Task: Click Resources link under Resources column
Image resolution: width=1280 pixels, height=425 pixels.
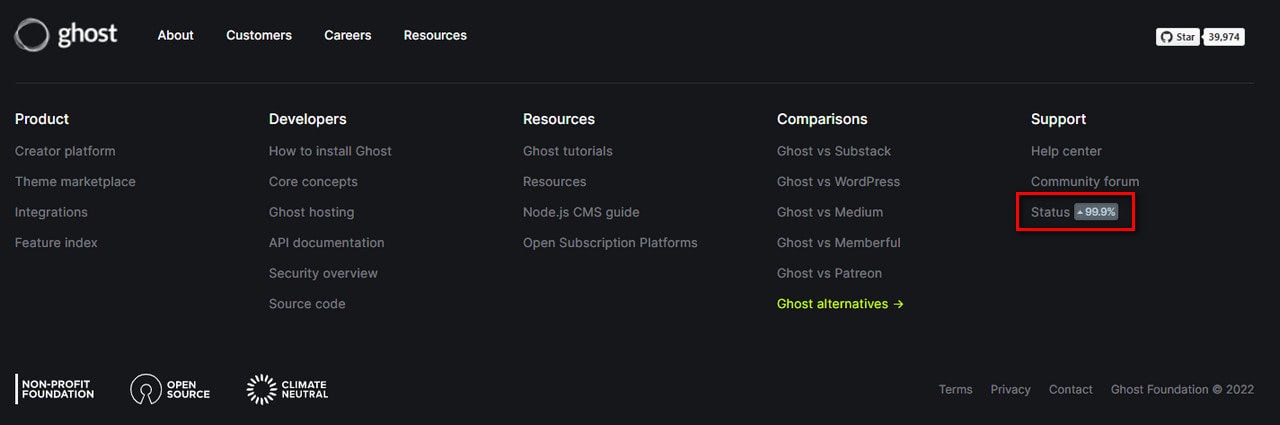Action: click(554, 182)
